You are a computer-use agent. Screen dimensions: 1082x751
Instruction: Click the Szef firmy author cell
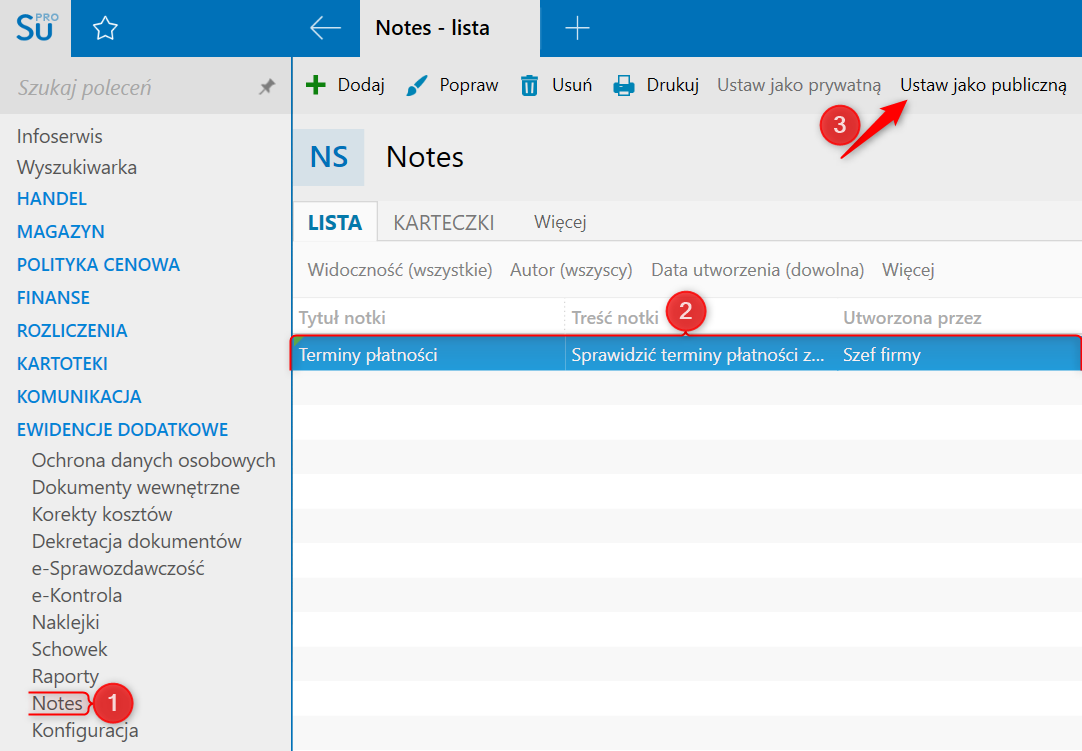tap(960, 355)
